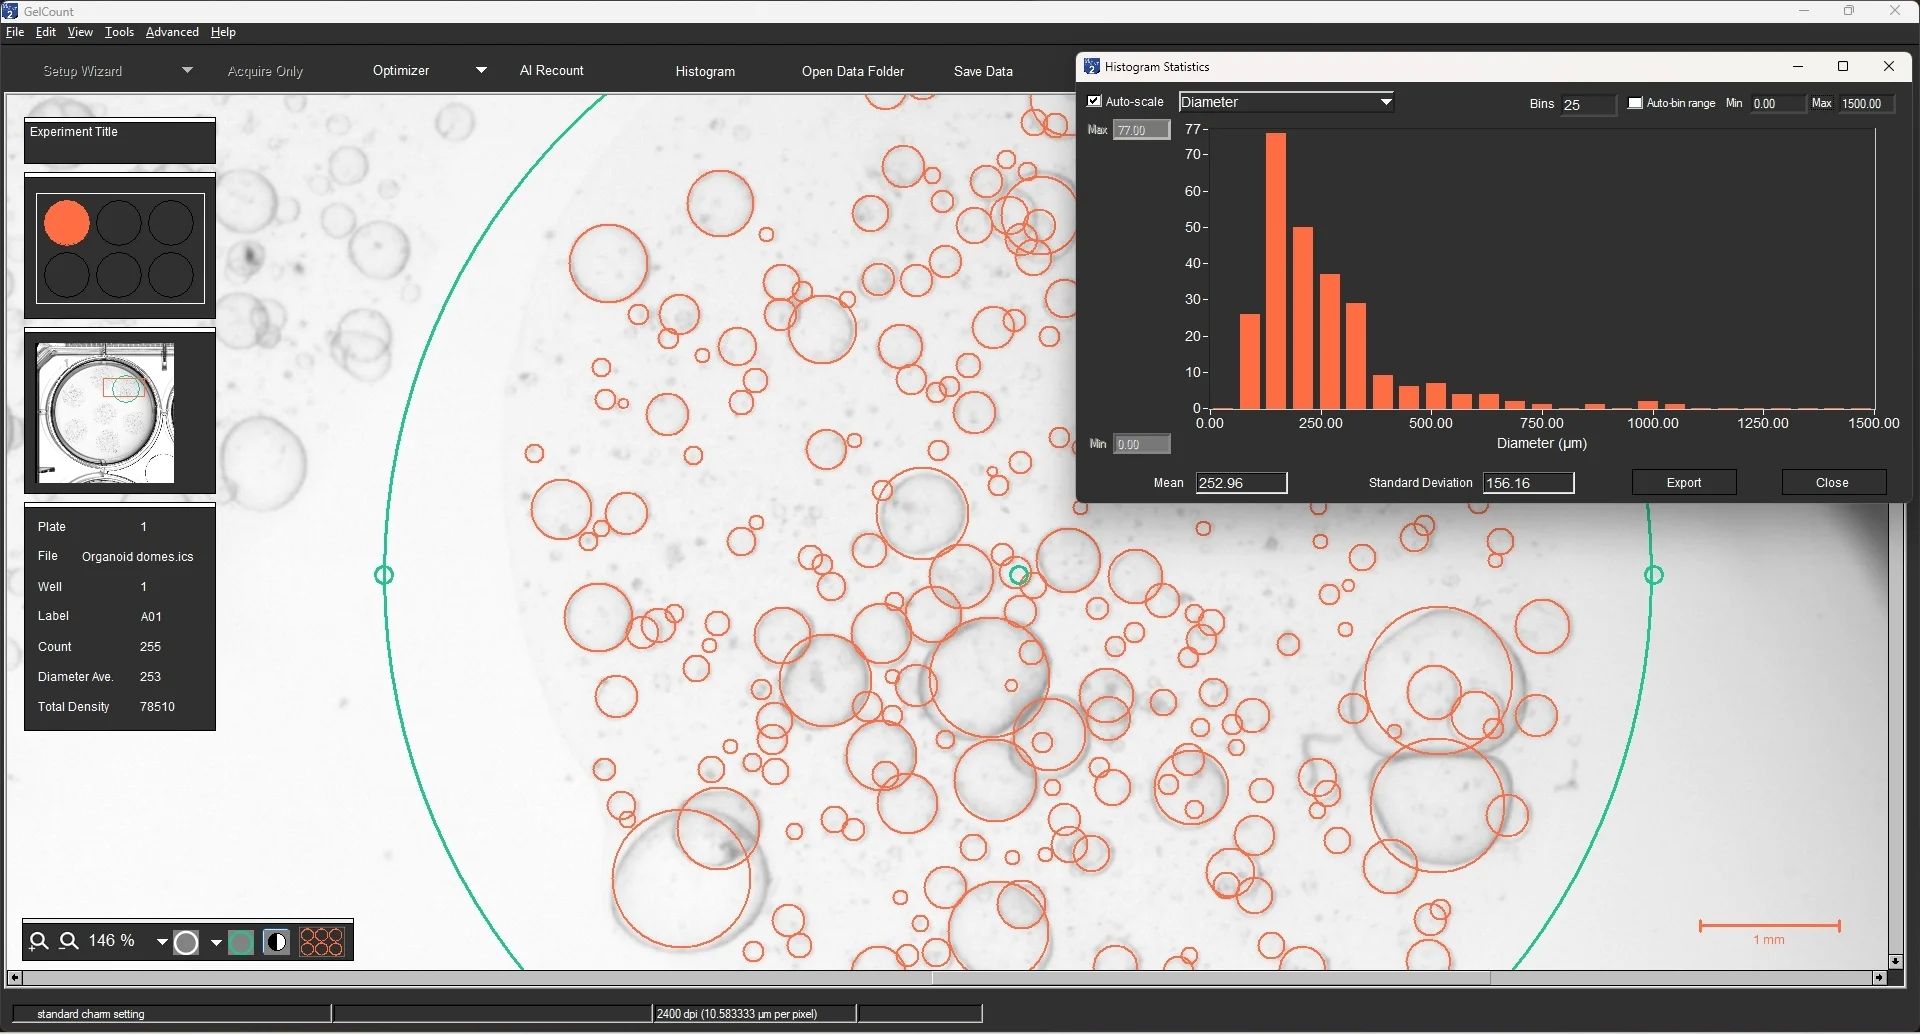Click the Bins input field
The height and width of the screenshot is (1034, 1920).
click(x=1588, y=104)
